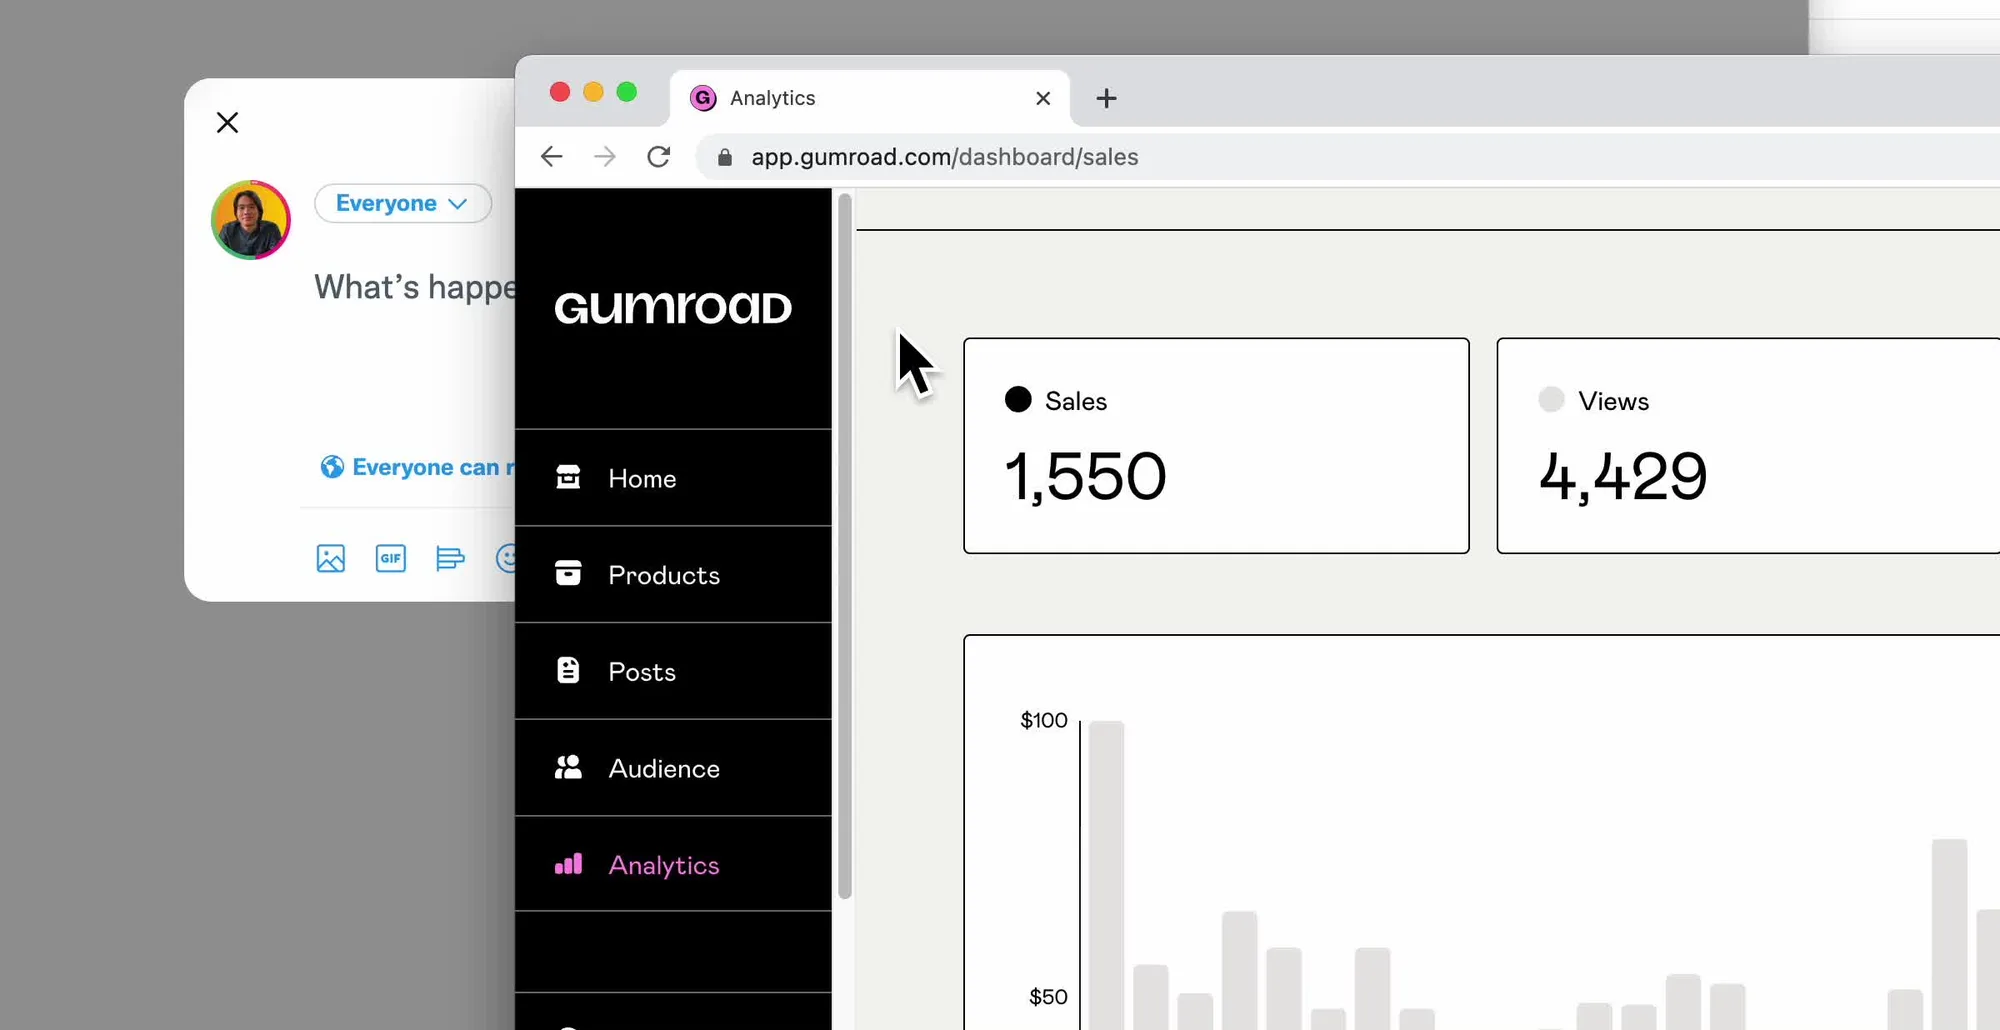Select the Analytics browser tab

tap(870, 98)
